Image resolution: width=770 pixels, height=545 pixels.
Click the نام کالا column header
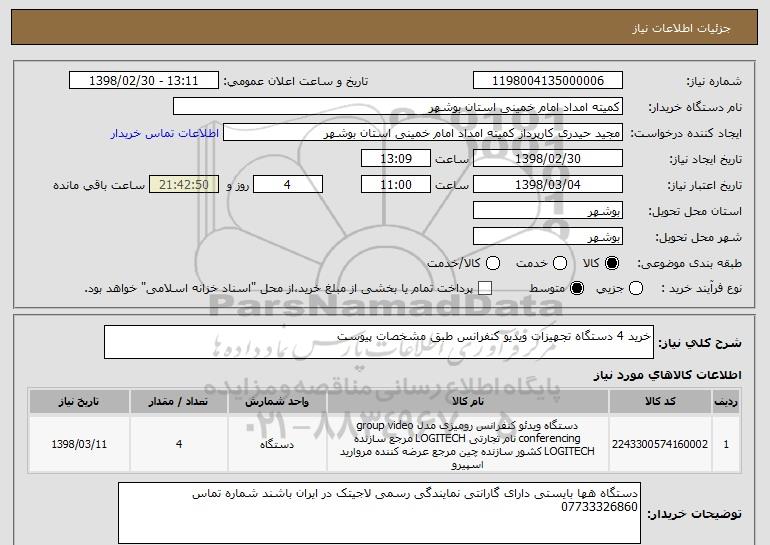pyautogui.click(x=468, y=402)
